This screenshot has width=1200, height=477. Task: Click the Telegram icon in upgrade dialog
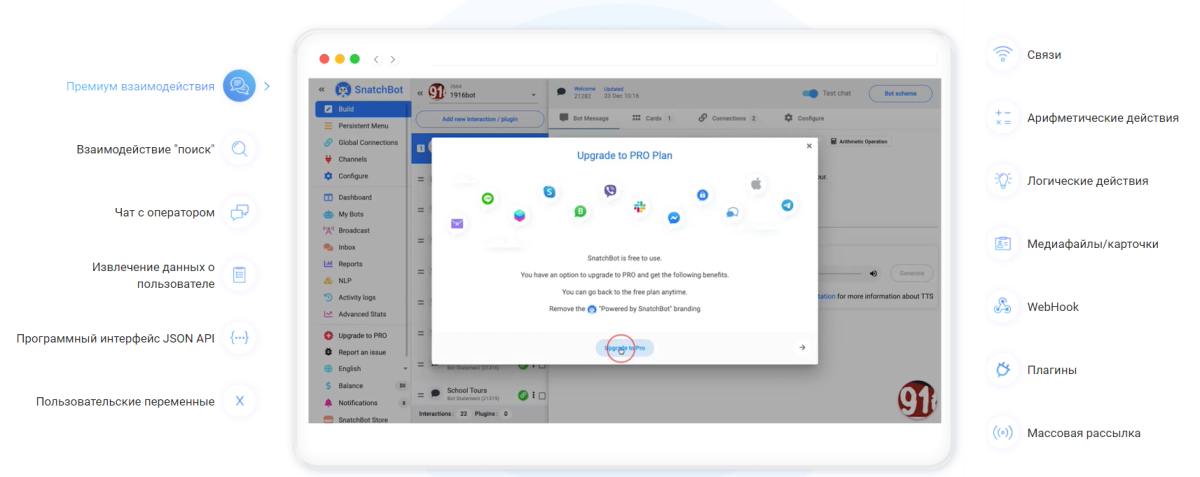pyautogui.click(x=788, y=205)
